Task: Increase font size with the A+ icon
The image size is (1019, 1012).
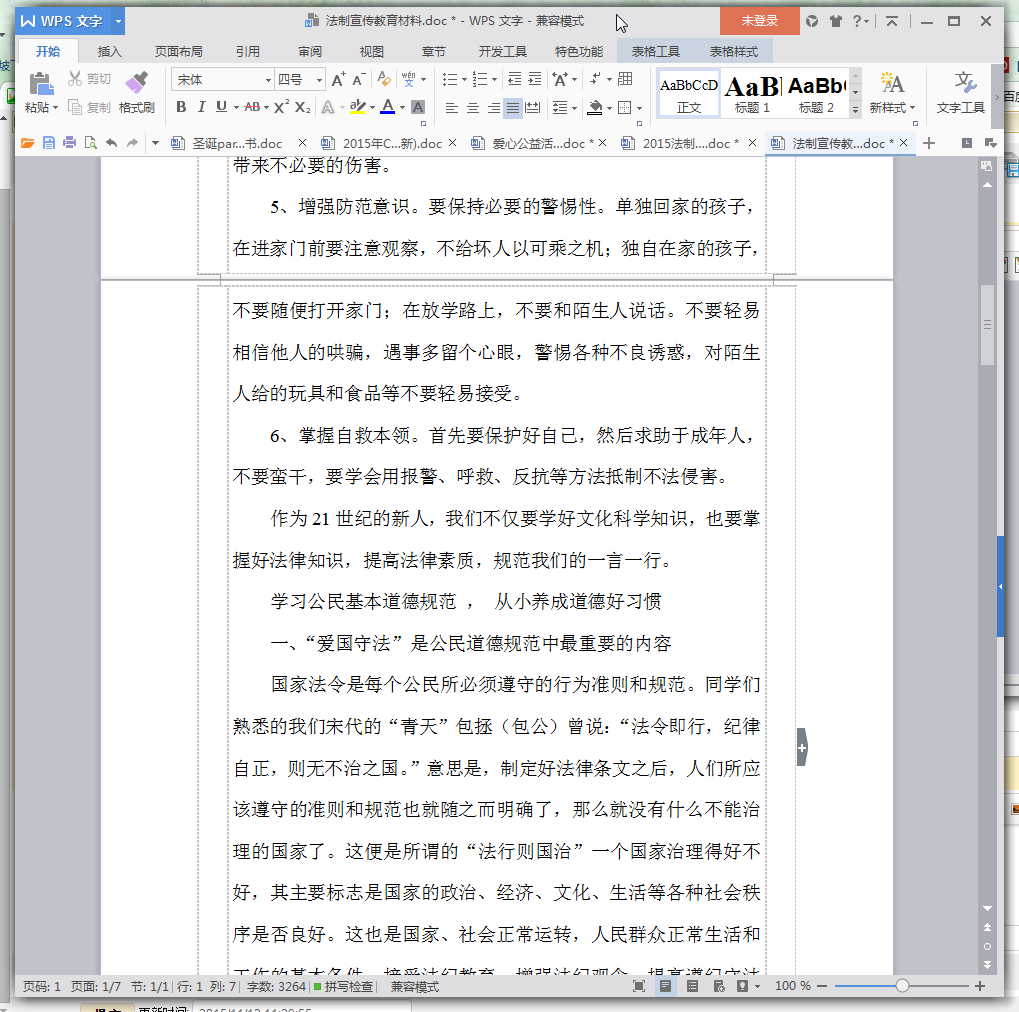Action: point(338,79)
